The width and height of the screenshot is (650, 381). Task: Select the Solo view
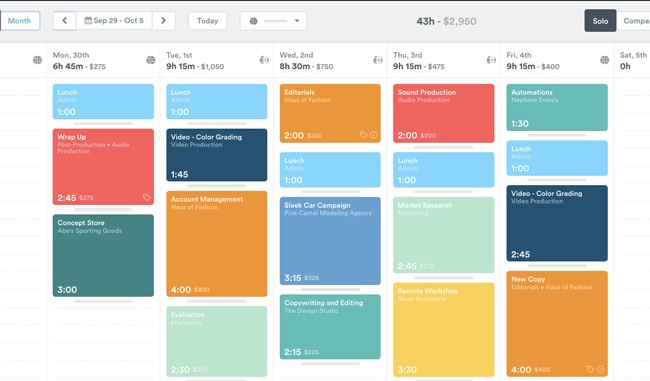[600, 21]
